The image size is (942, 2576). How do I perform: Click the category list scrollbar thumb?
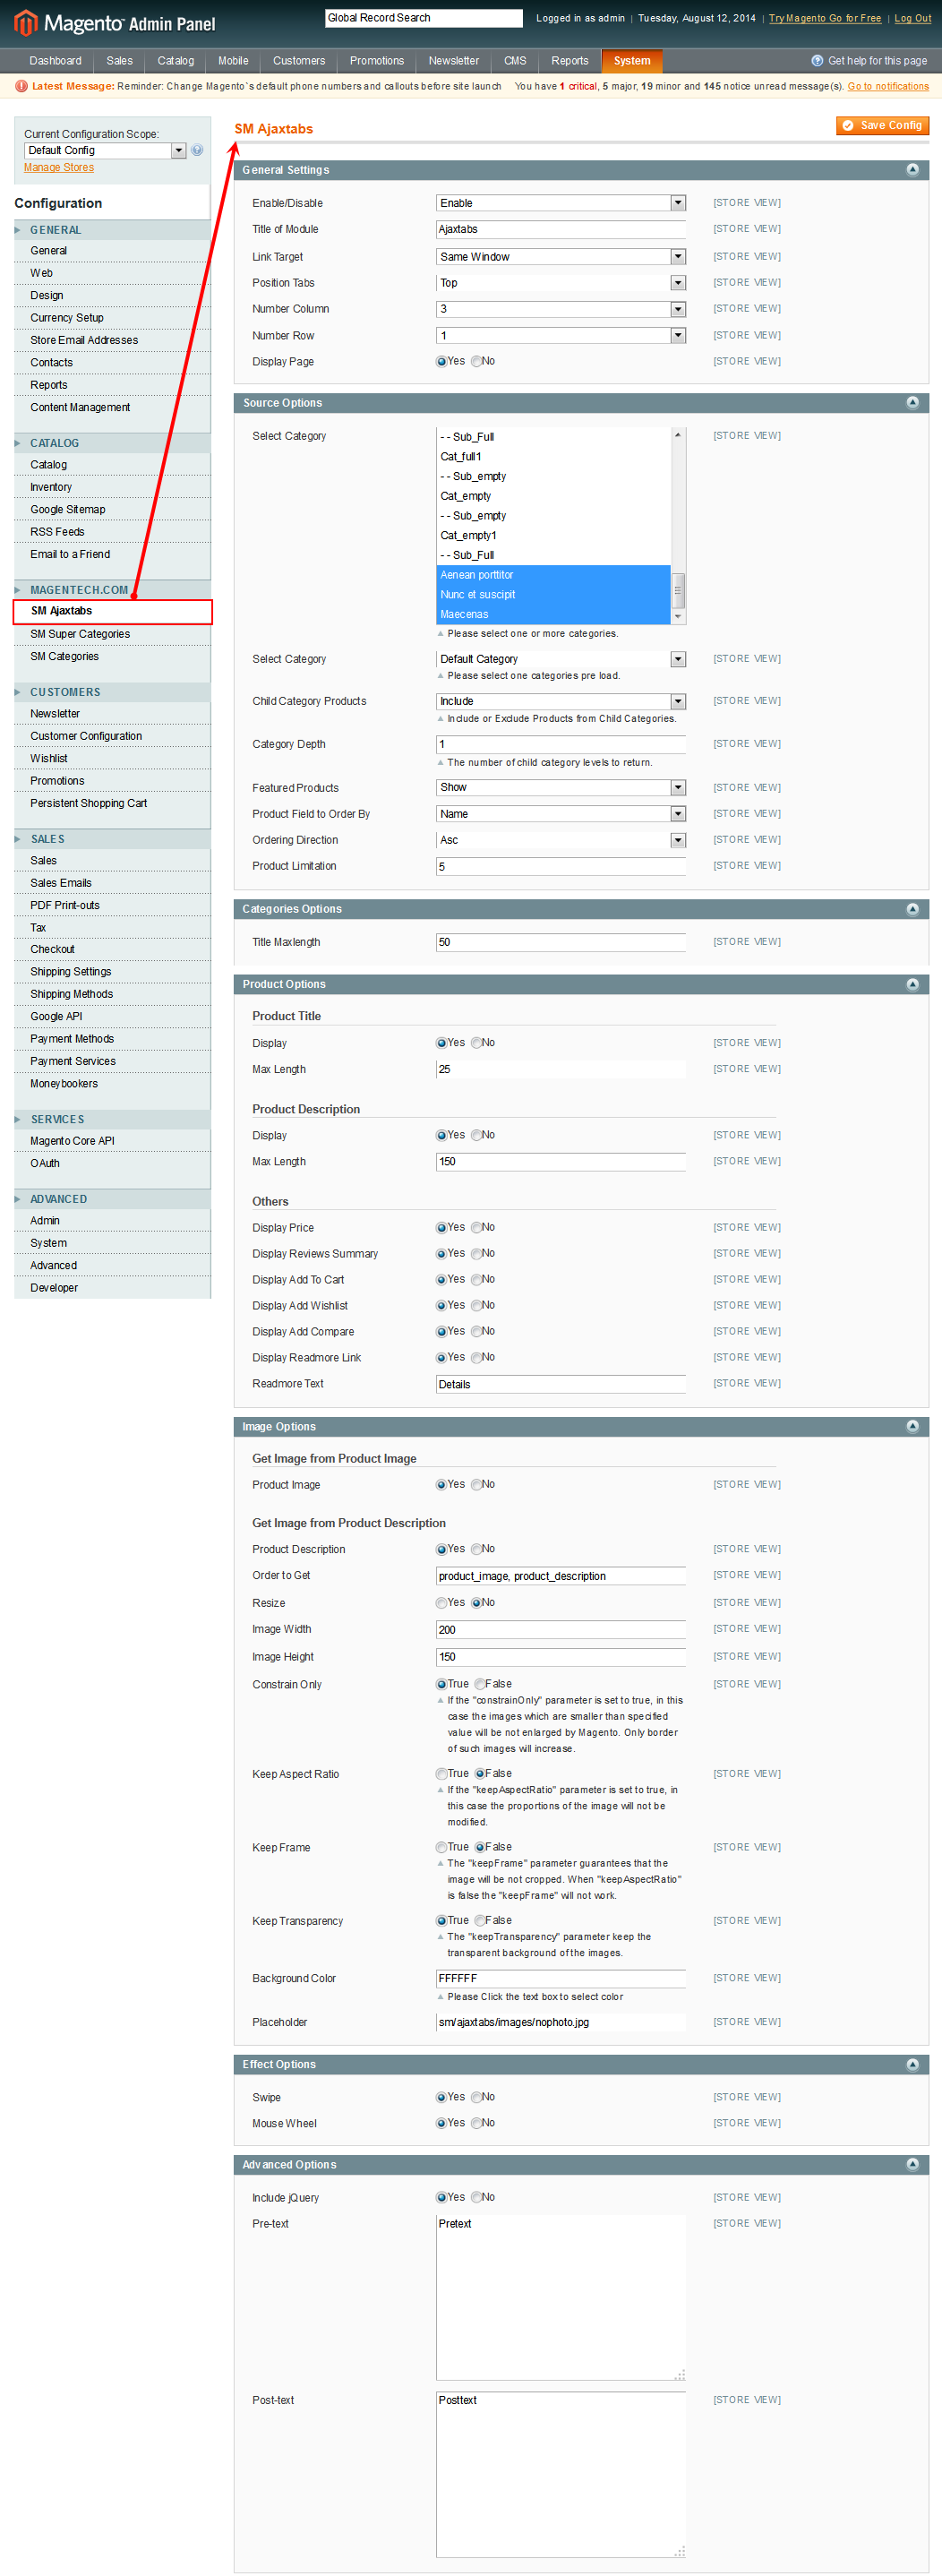pyautogui.click(x=678, y=590)
